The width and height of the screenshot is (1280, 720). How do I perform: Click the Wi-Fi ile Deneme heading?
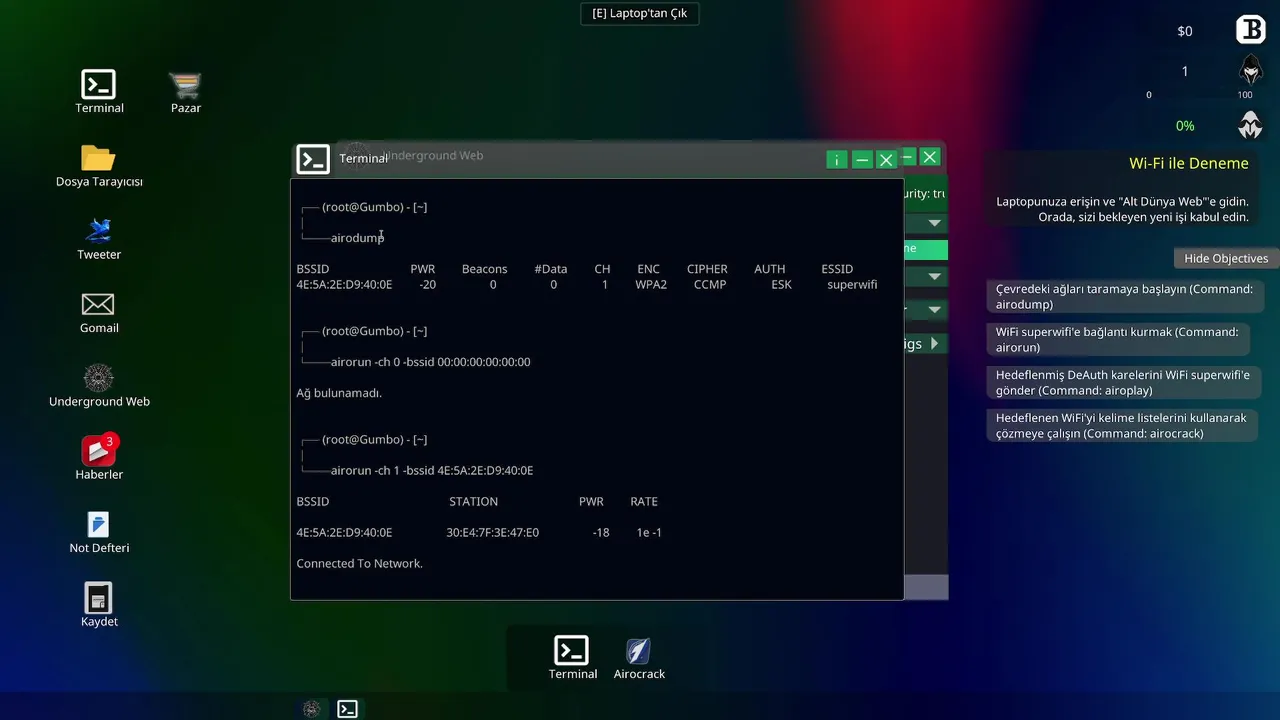click(x=1189, y=163)
